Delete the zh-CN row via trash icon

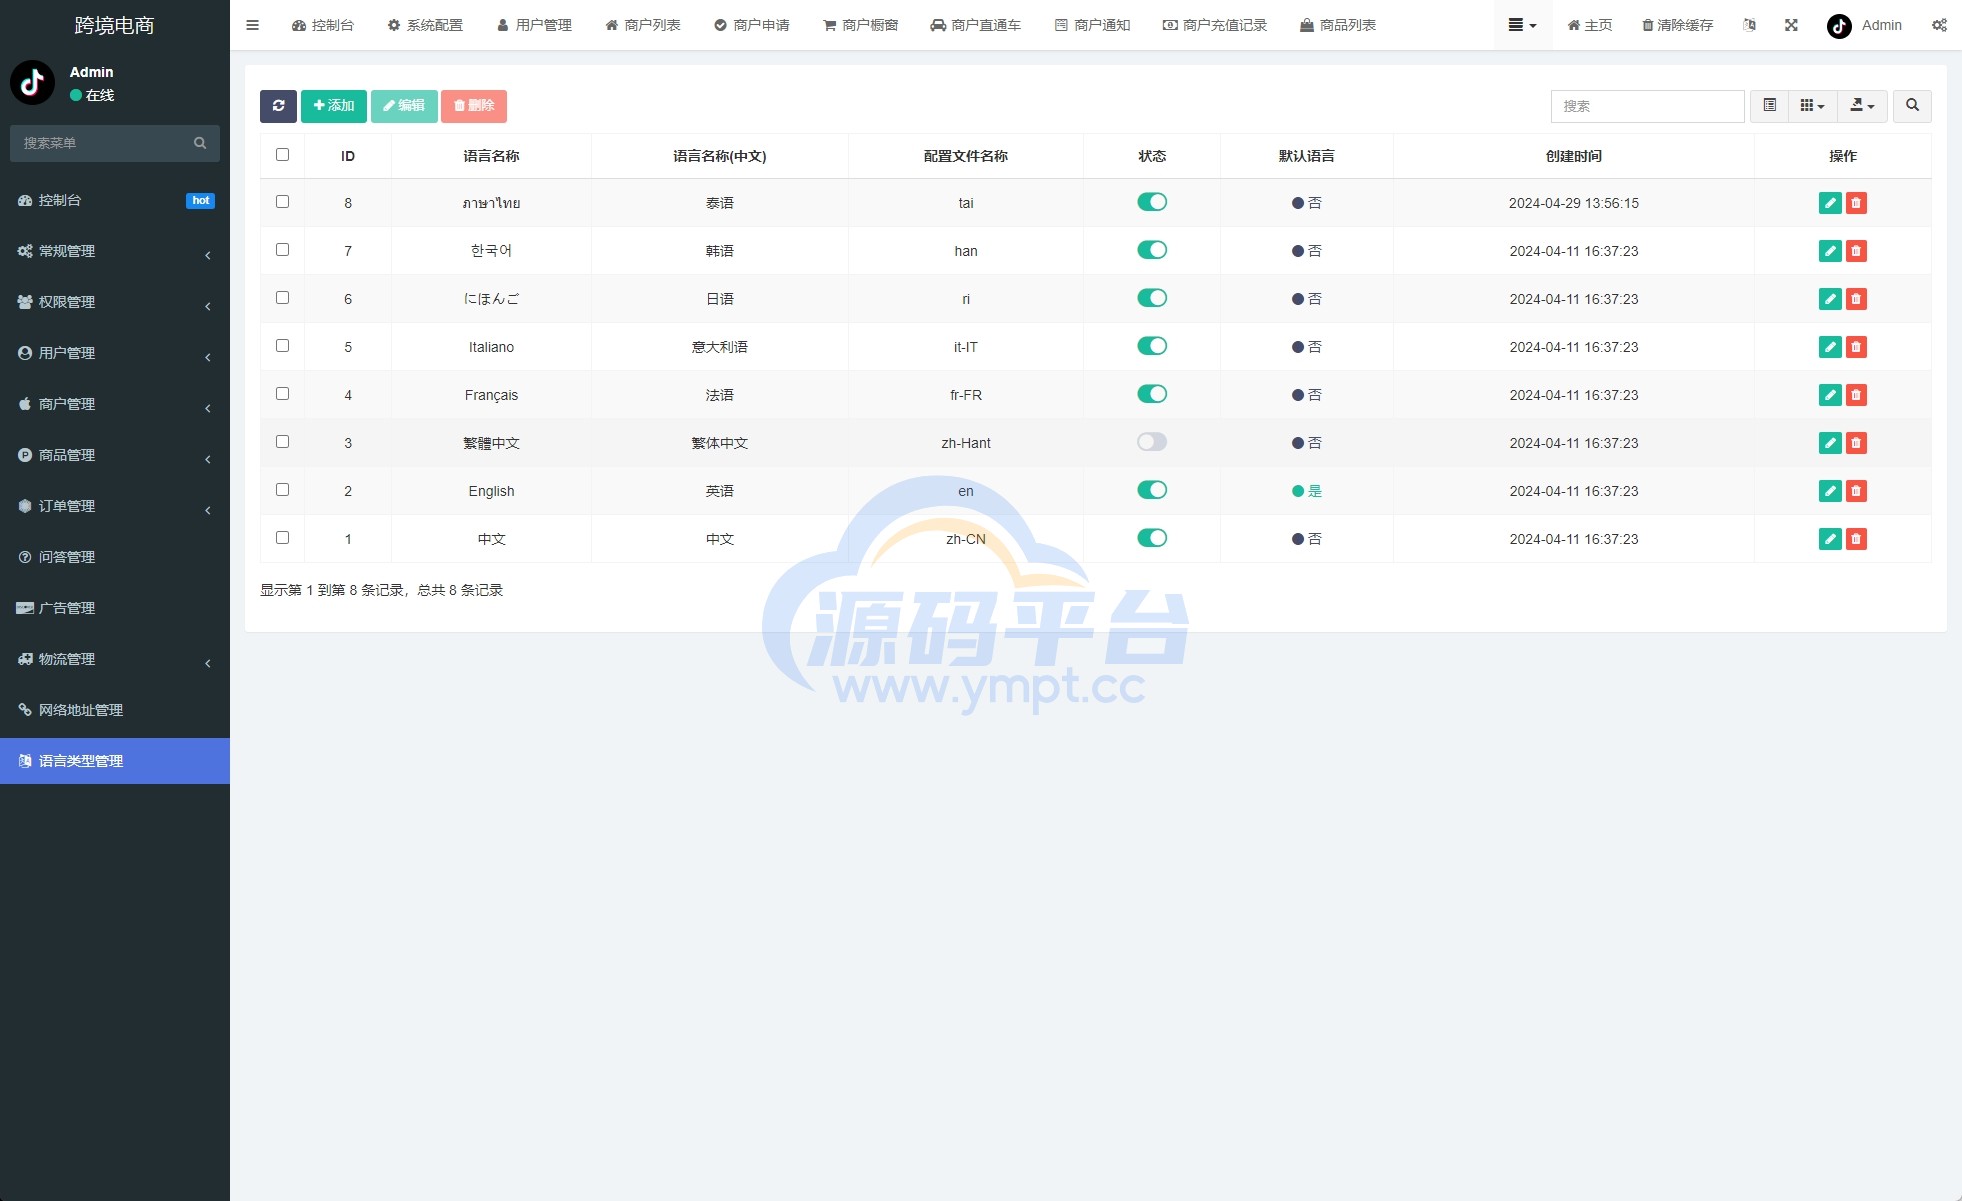pos(1856,539)
